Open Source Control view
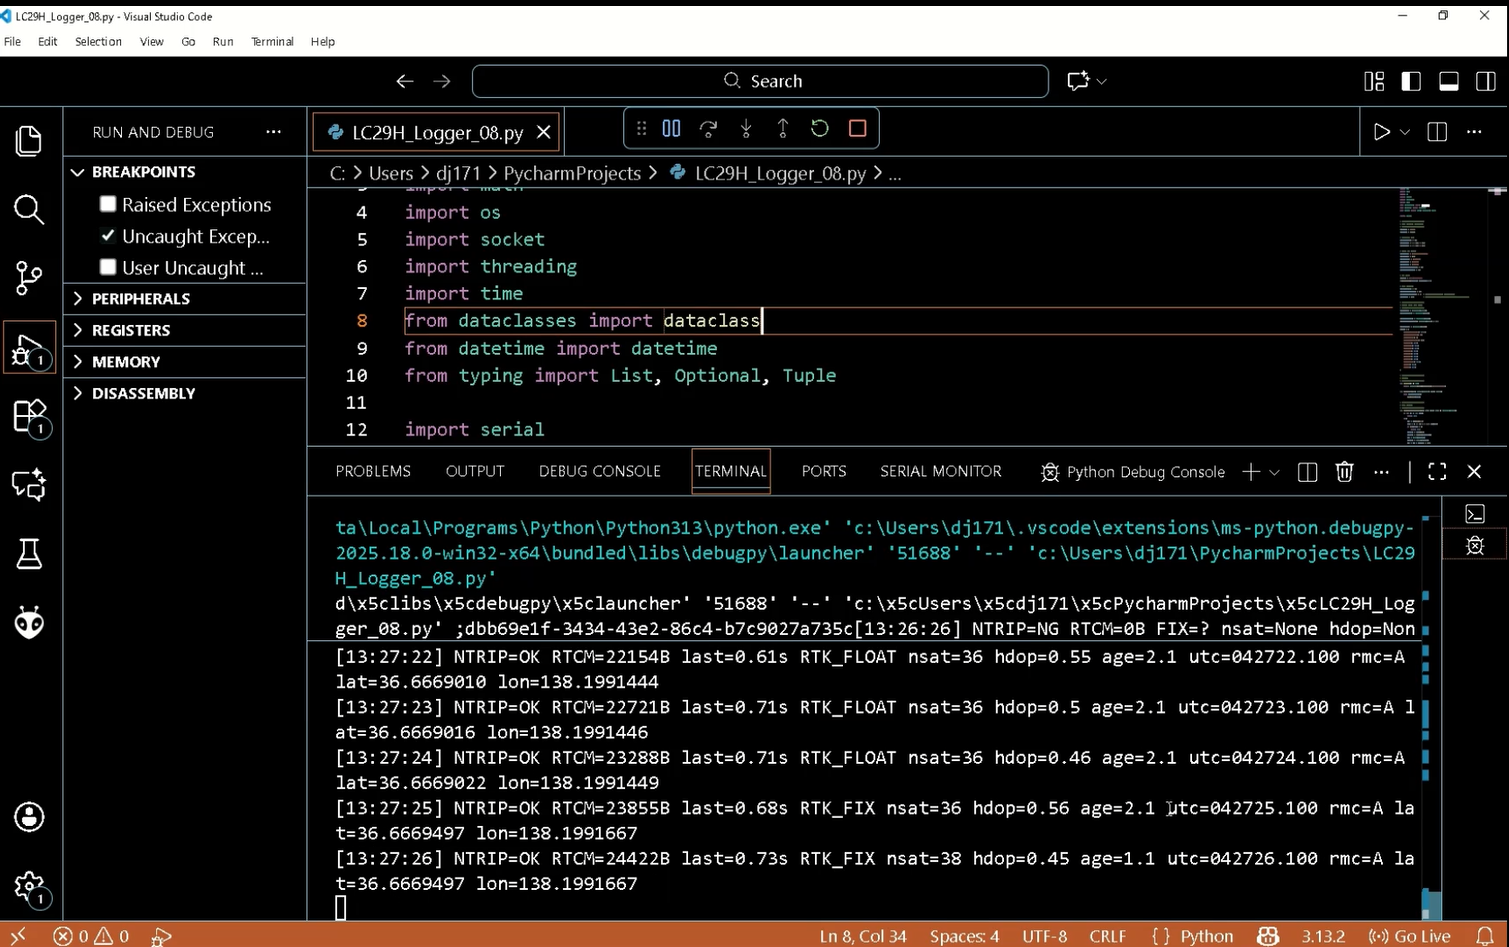The height and width of the screenshot is (947, 1509). (29, 278)
